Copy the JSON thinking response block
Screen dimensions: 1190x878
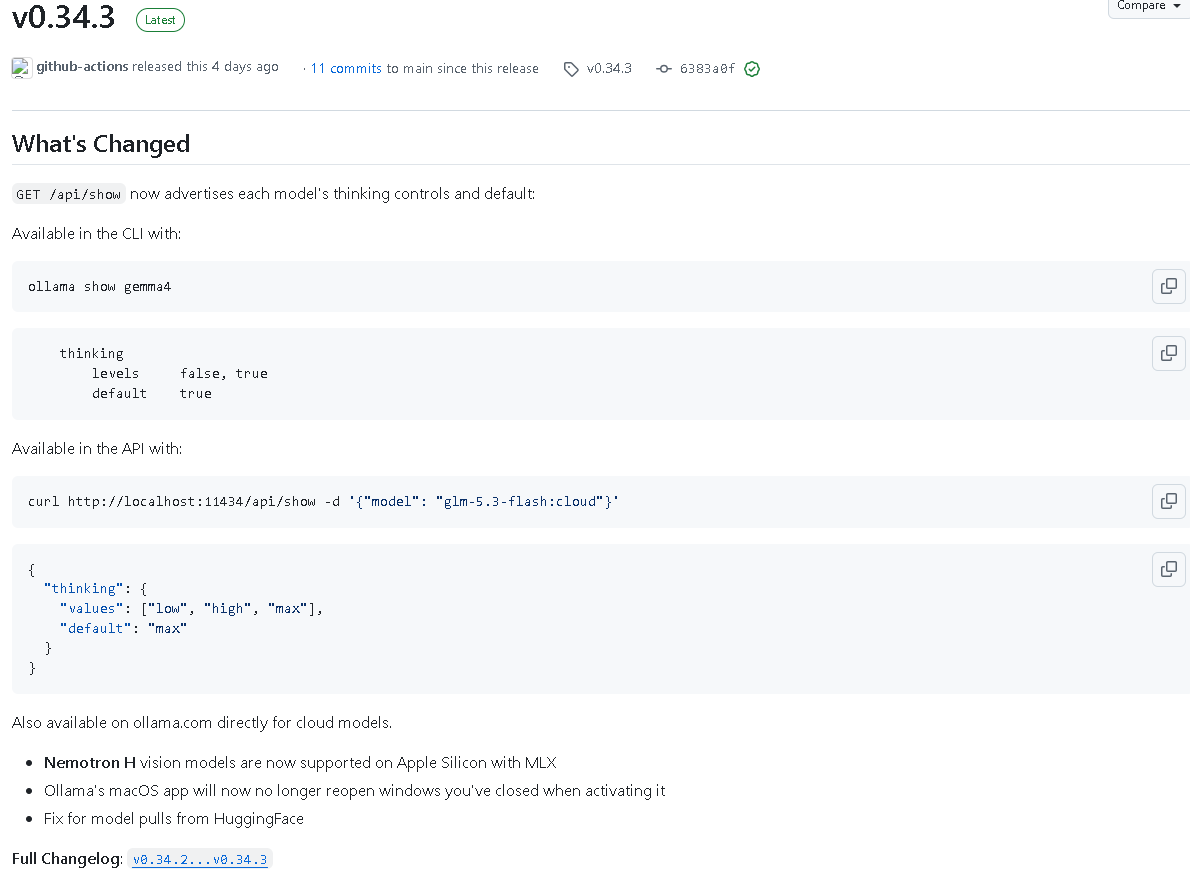(1169, 569)
